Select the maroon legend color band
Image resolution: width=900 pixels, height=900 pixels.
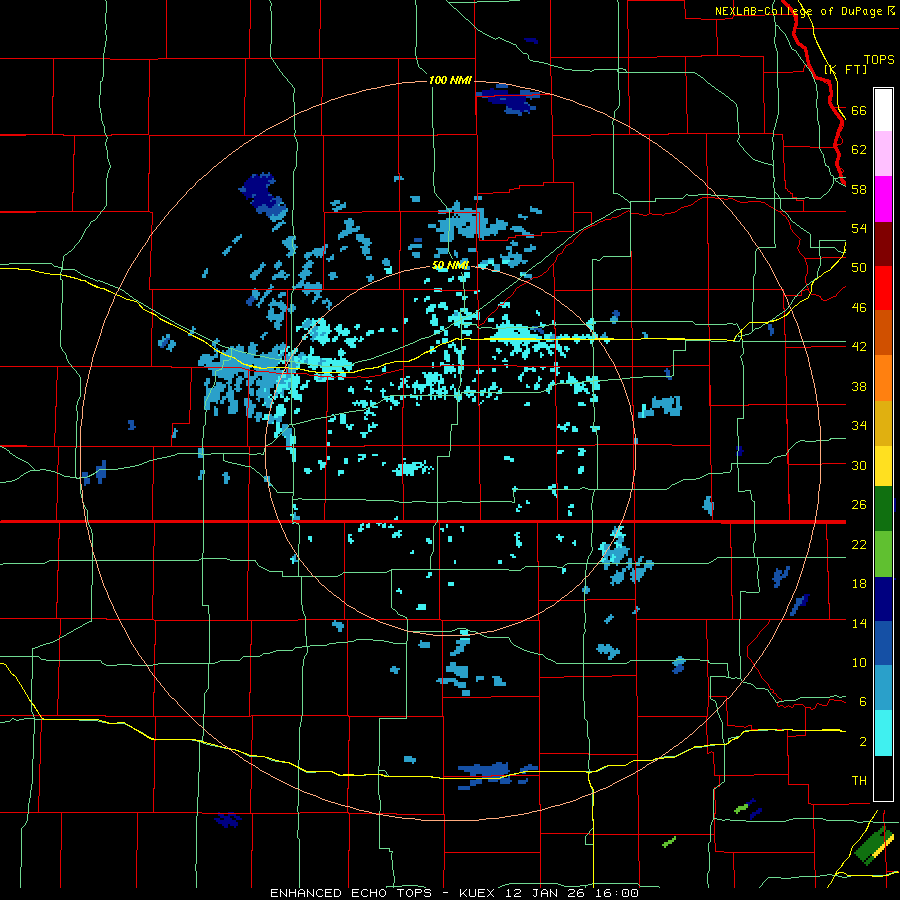pos(883,244)
